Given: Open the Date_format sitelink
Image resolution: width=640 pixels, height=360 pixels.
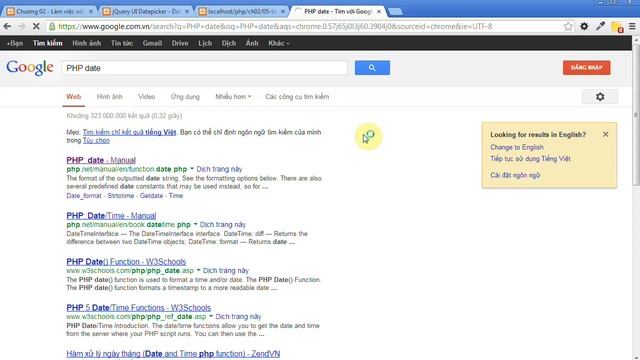Looking at the screenshot, I should (x=84, y=196).
